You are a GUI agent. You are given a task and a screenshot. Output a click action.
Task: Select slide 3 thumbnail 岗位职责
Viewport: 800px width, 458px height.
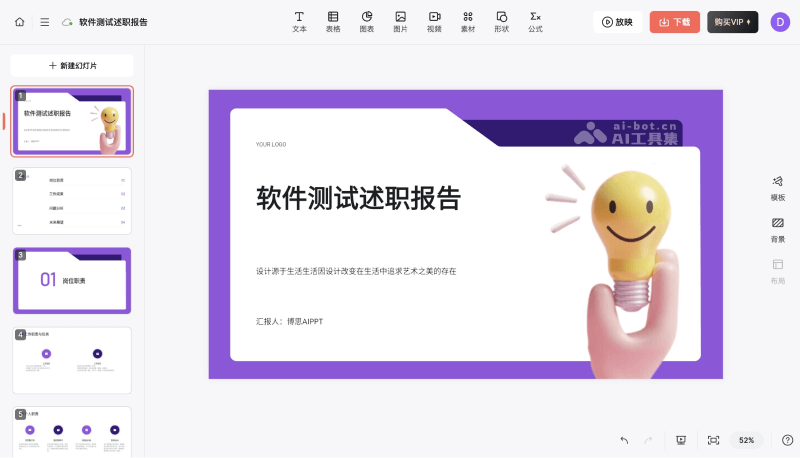tap(72, 280)
